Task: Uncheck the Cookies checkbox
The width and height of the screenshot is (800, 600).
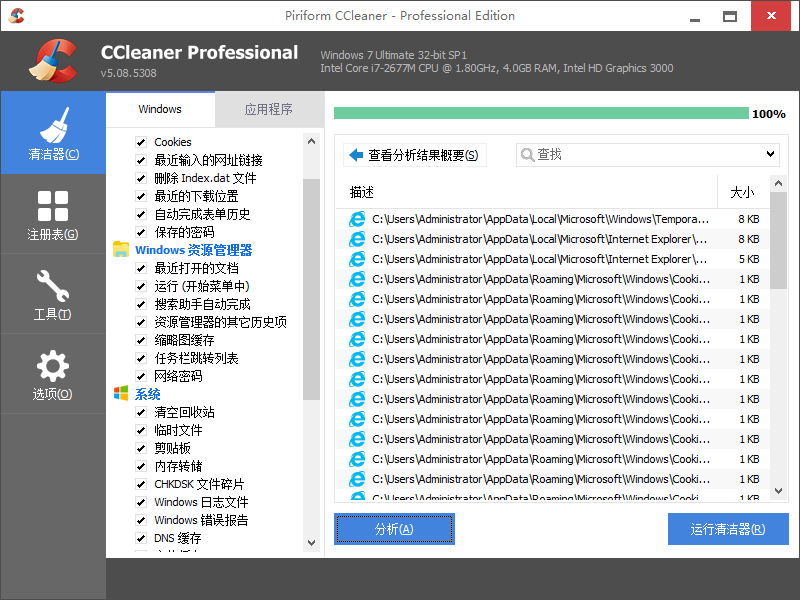Action: click(x=141, y=142)
